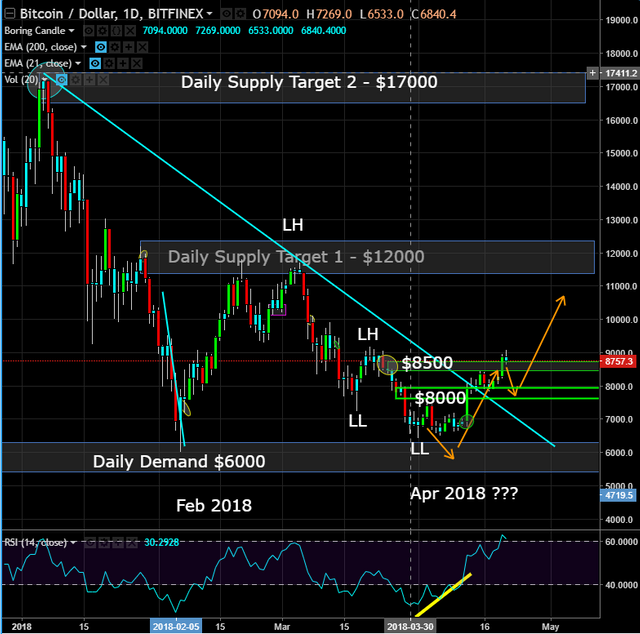The image size is (640, 634).
Task: Expand the EMA (200, close) dropdown arrow
Action: [x=84, y=47]
